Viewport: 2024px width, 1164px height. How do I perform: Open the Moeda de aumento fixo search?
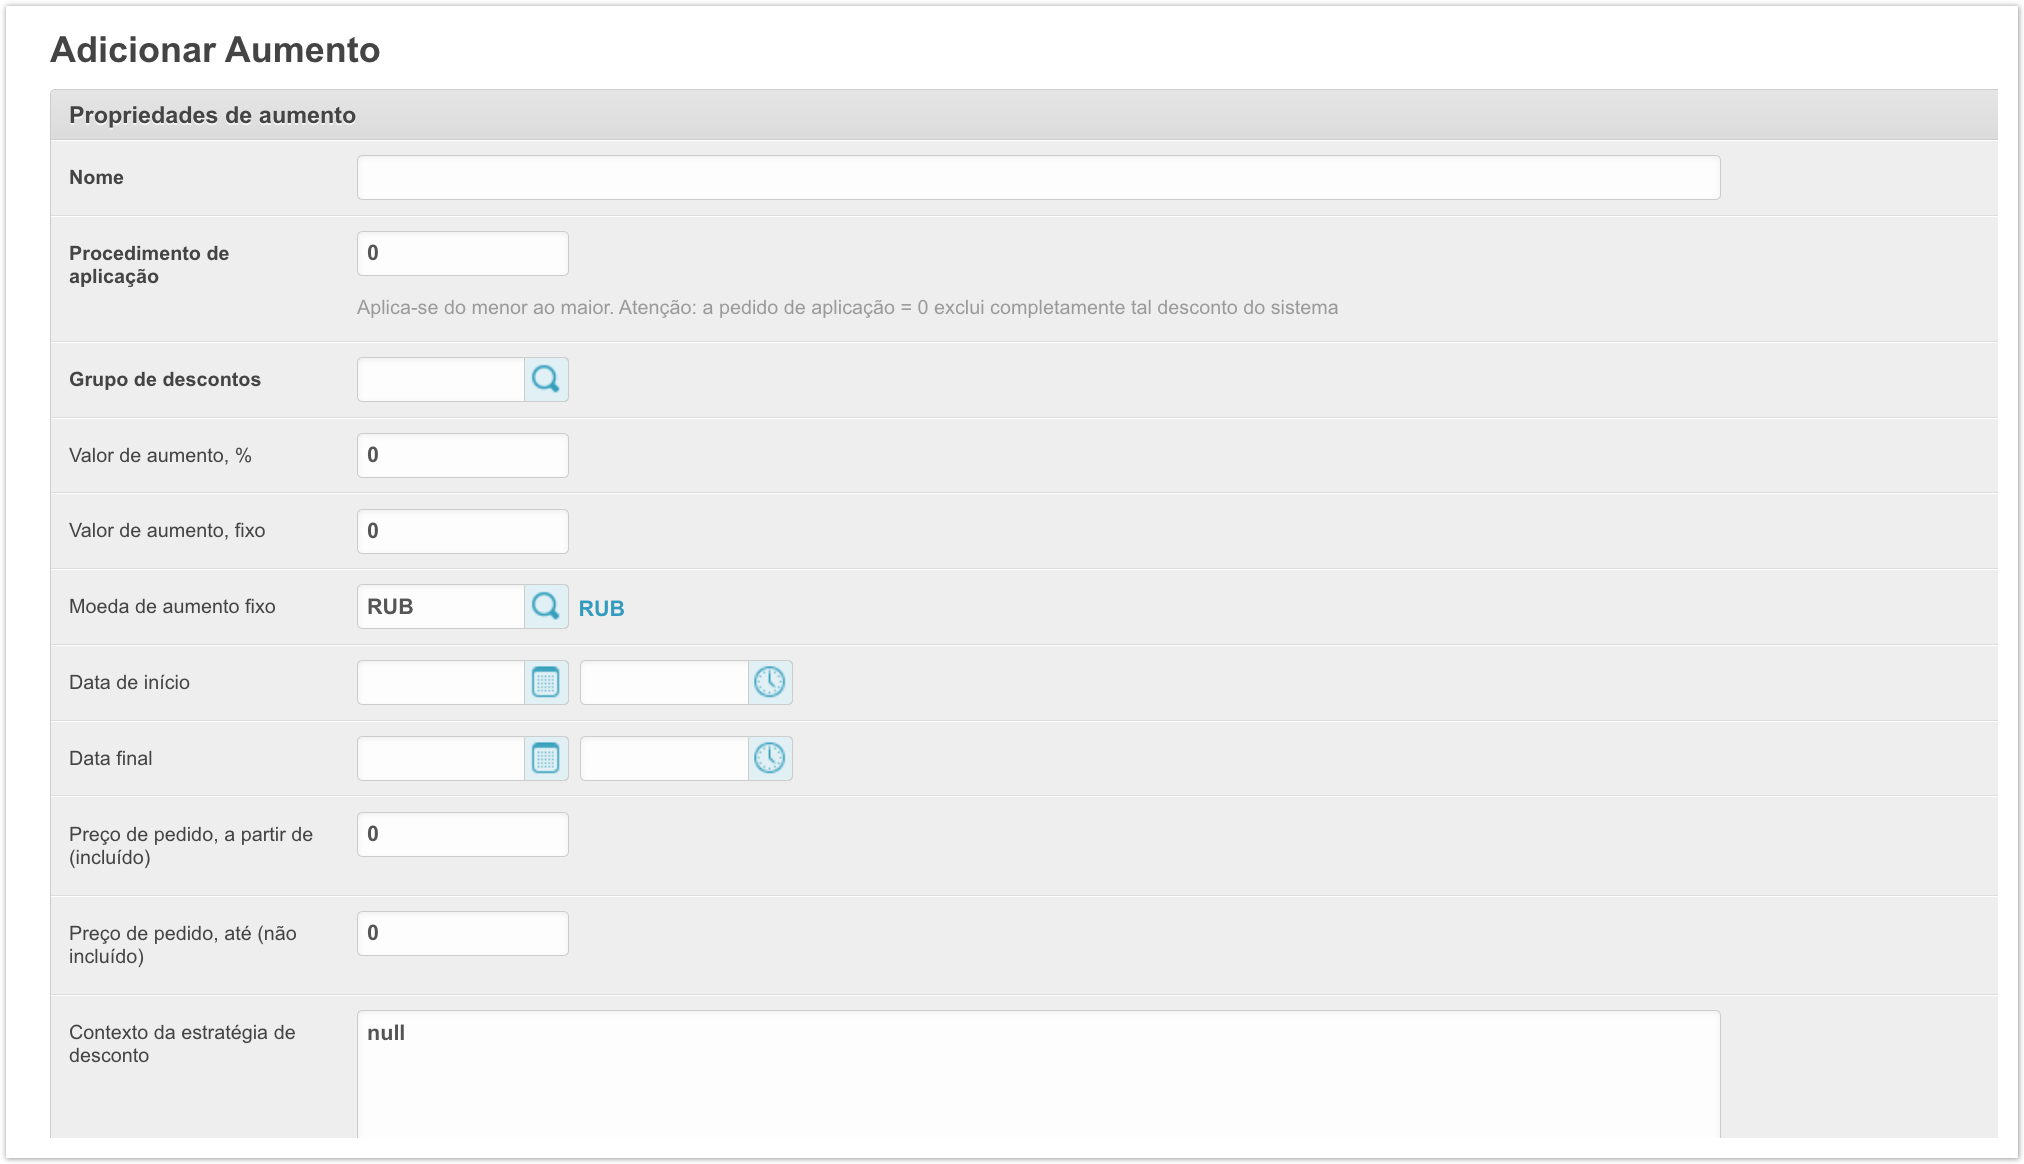546,607
